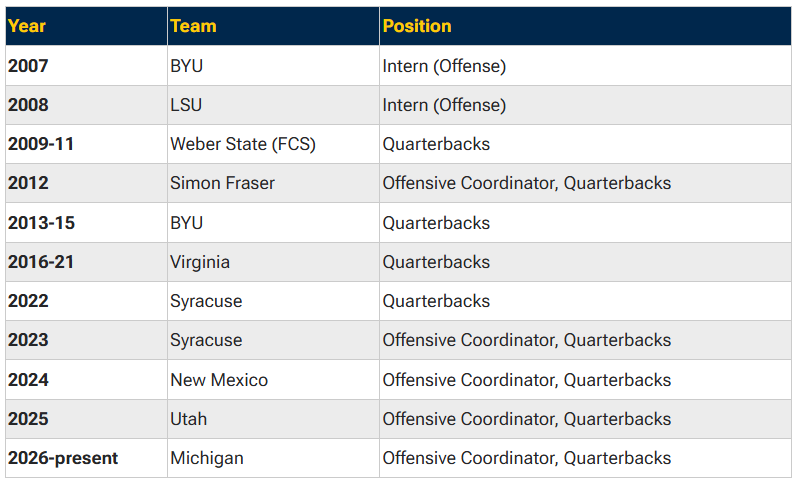Screen dimensions: 796x480
Task: Select the position cell in Utah row
Action: (x=585, y=419)
